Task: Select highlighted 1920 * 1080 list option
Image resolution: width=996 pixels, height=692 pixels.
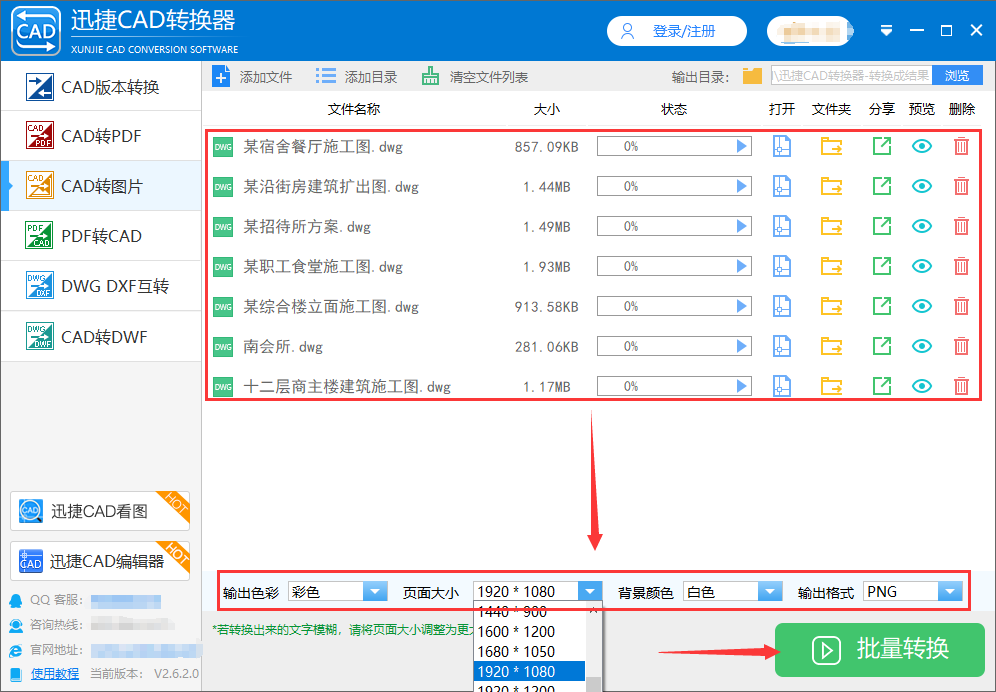Action: tap(529, 672)
